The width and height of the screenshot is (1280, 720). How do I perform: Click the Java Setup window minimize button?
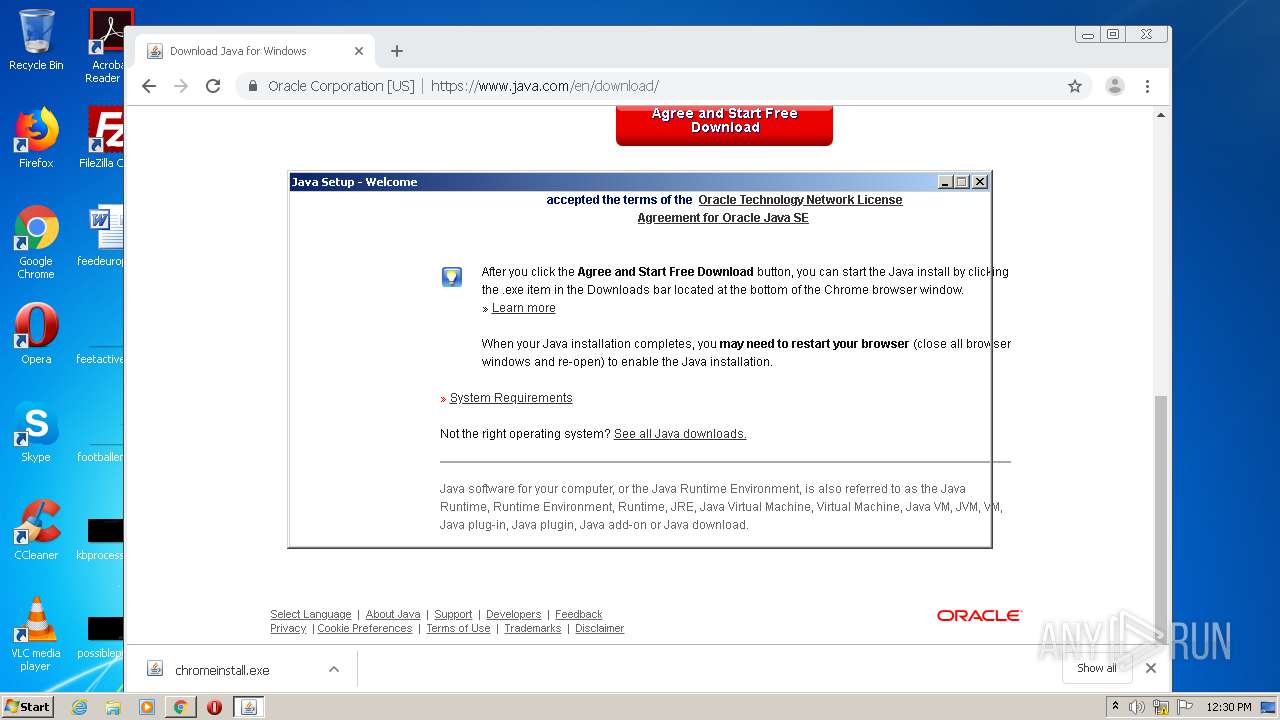click(x=945, y=182)
